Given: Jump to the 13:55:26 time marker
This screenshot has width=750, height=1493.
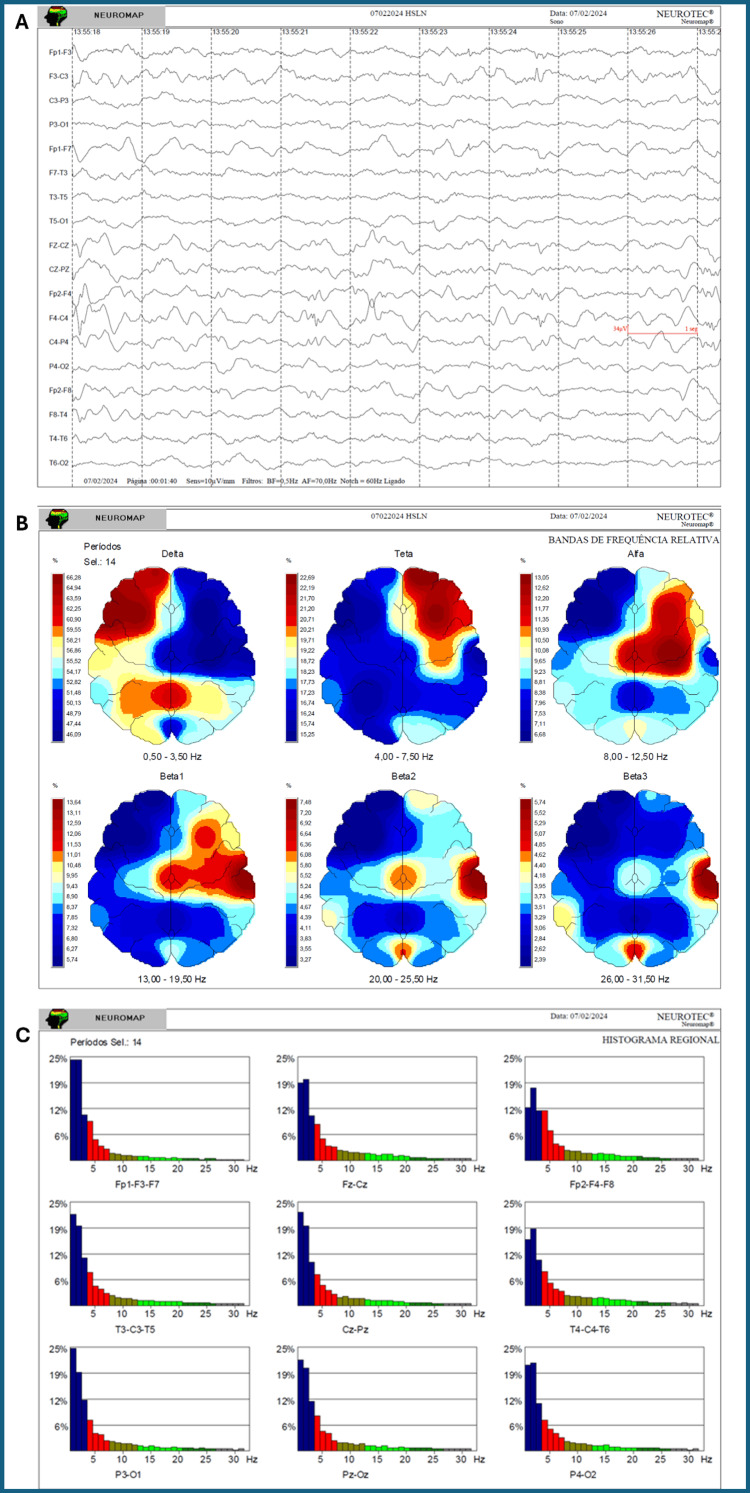Looking at the screenshot, I should (x=643, y=32).
